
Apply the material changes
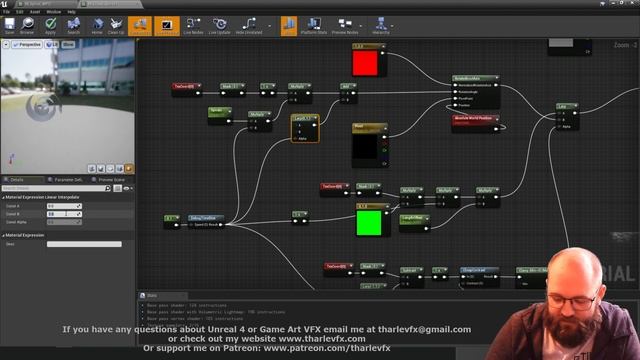tap(50, 26)
